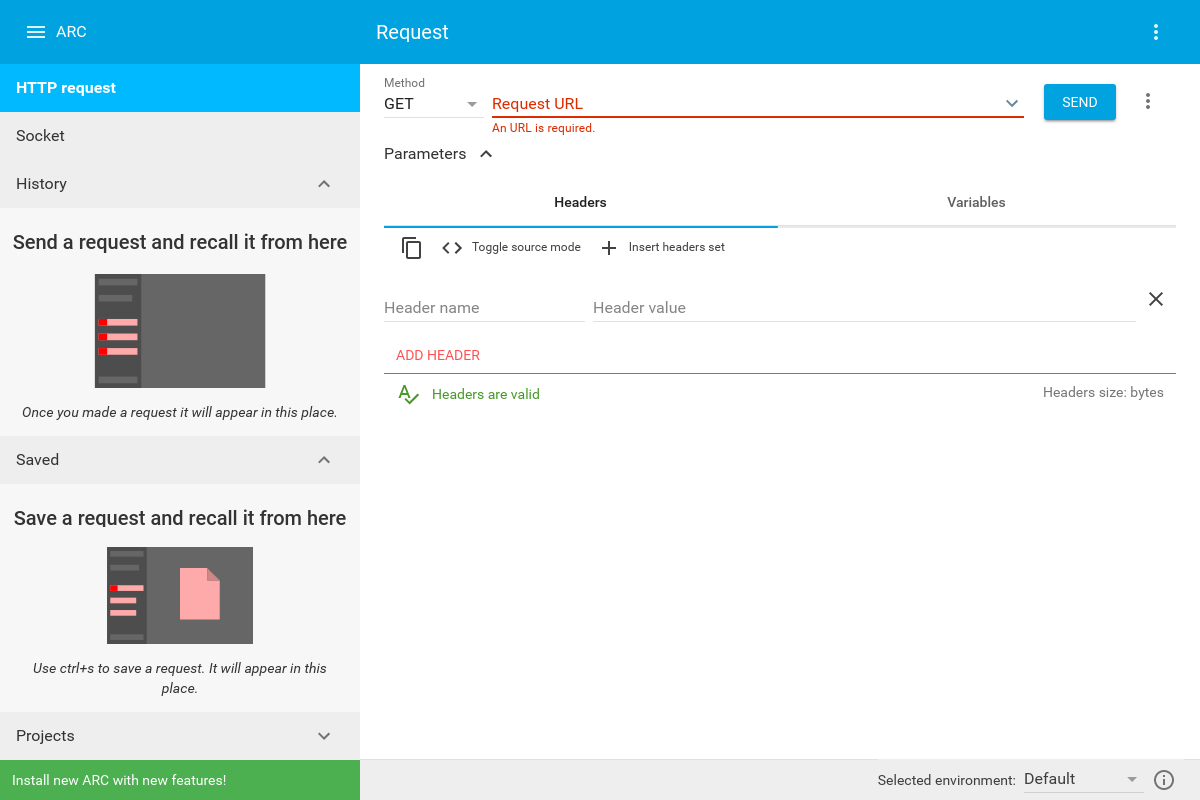Screen dimensions: 1200x800
Task: Click Insert headers set label
Action: (x=677, y=247)
